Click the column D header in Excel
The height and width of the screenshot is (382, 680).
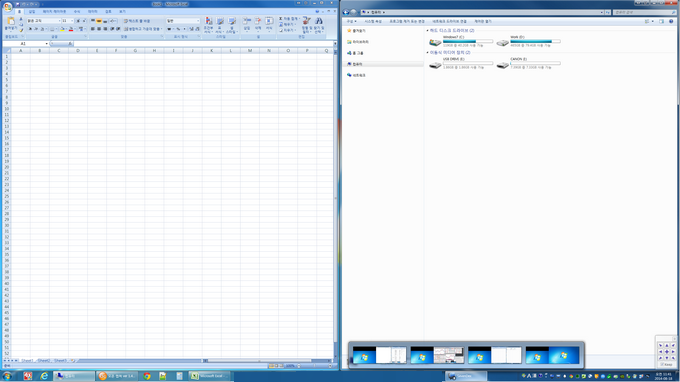78,51
